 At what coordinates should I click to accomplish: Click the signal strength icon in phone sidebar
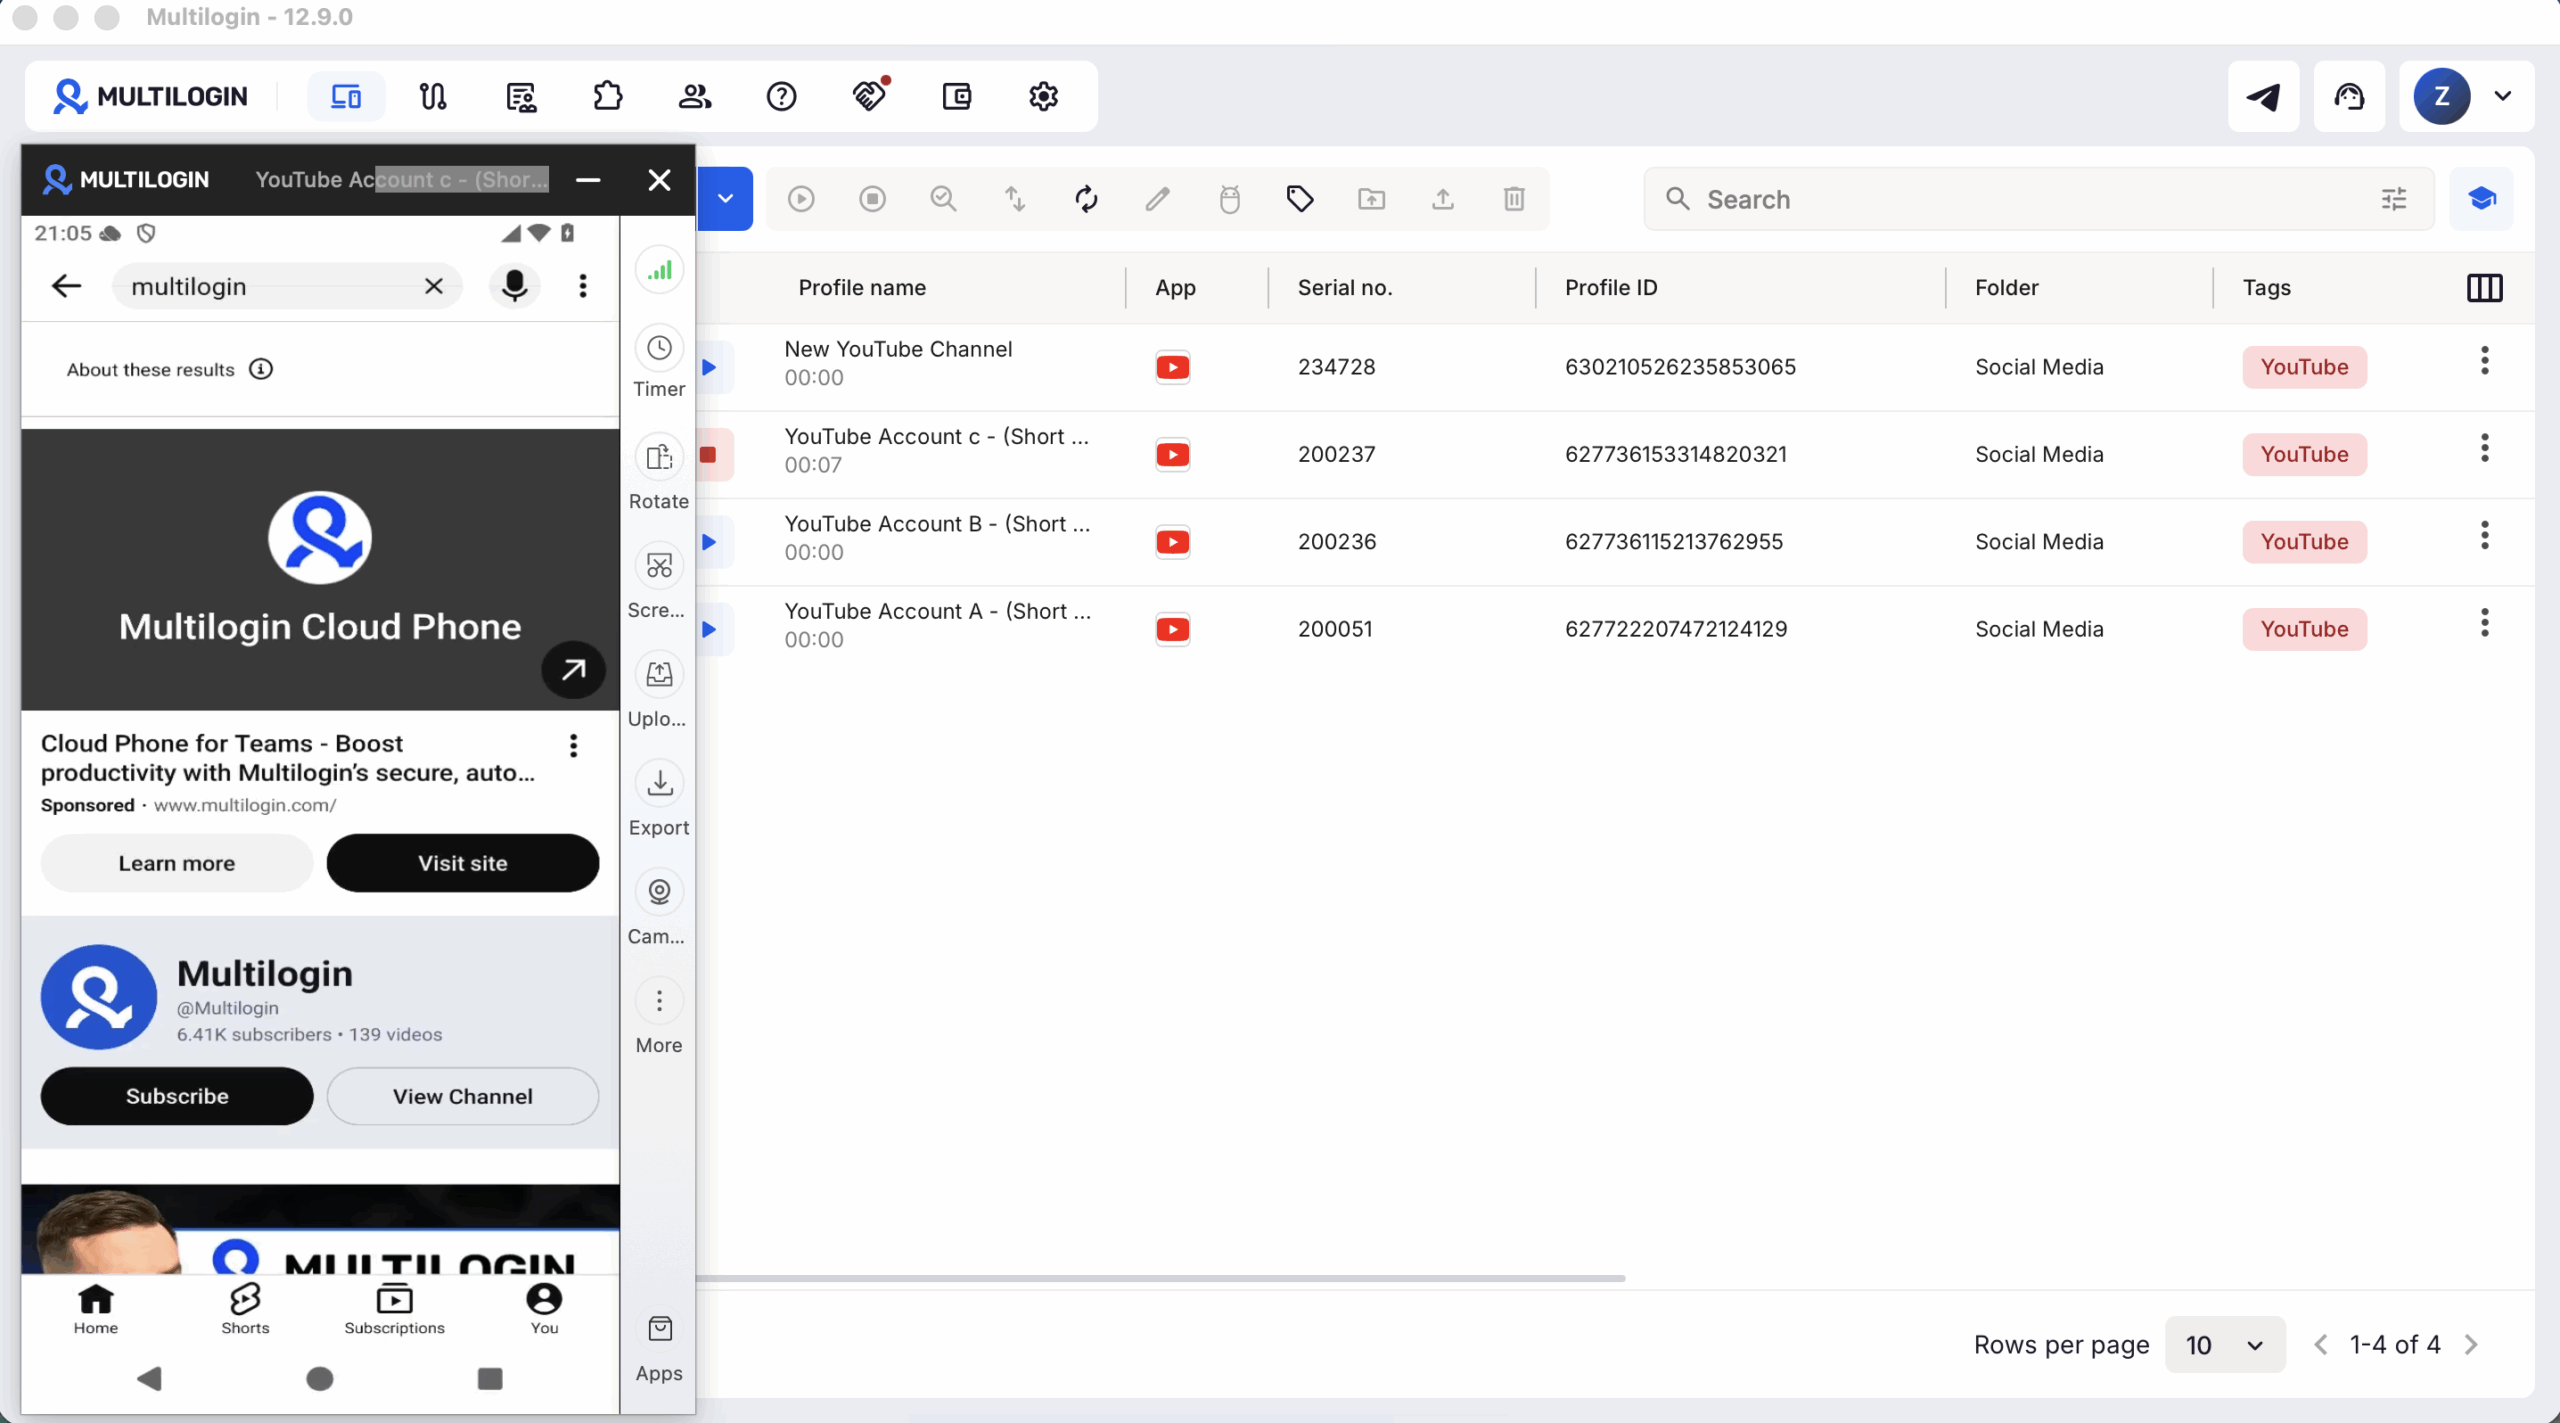click(x=659, y=270)
